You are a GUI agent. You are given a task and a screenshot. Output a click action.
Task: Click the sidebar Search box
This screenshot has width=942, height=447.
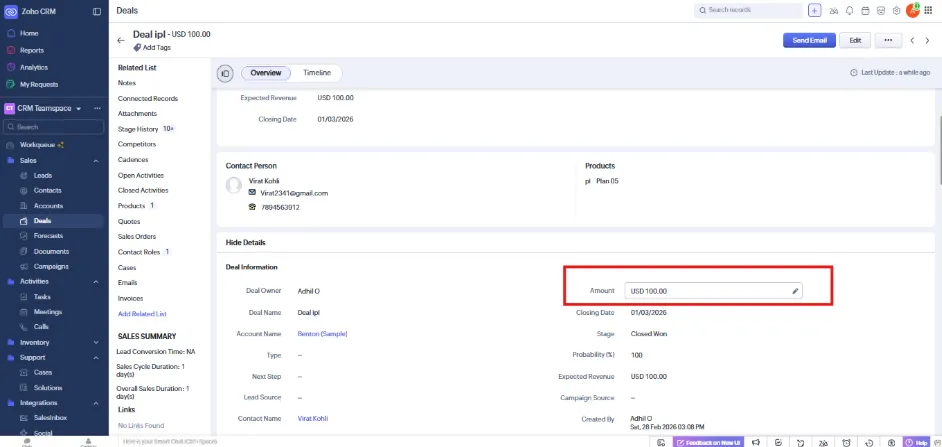(53, 127)
